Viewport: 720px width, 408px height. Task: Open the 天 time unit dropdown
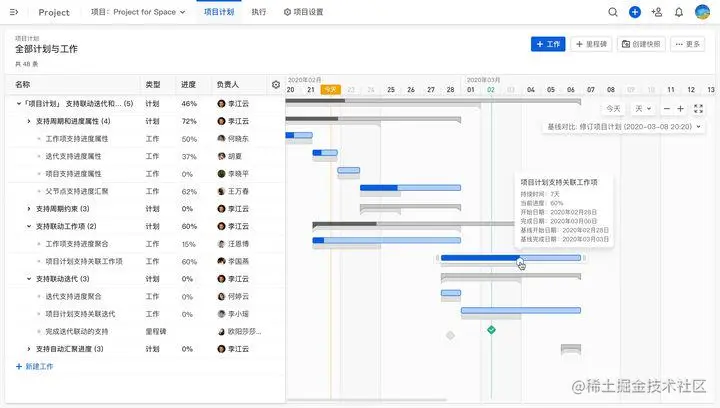(643, 109)
